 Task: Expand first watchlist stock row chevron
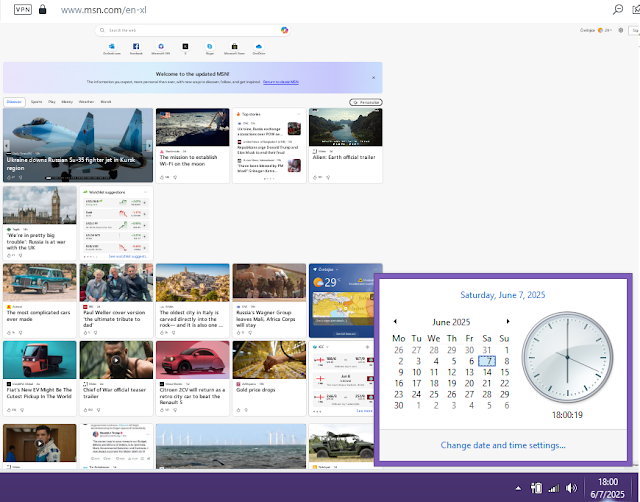(145, 202)
